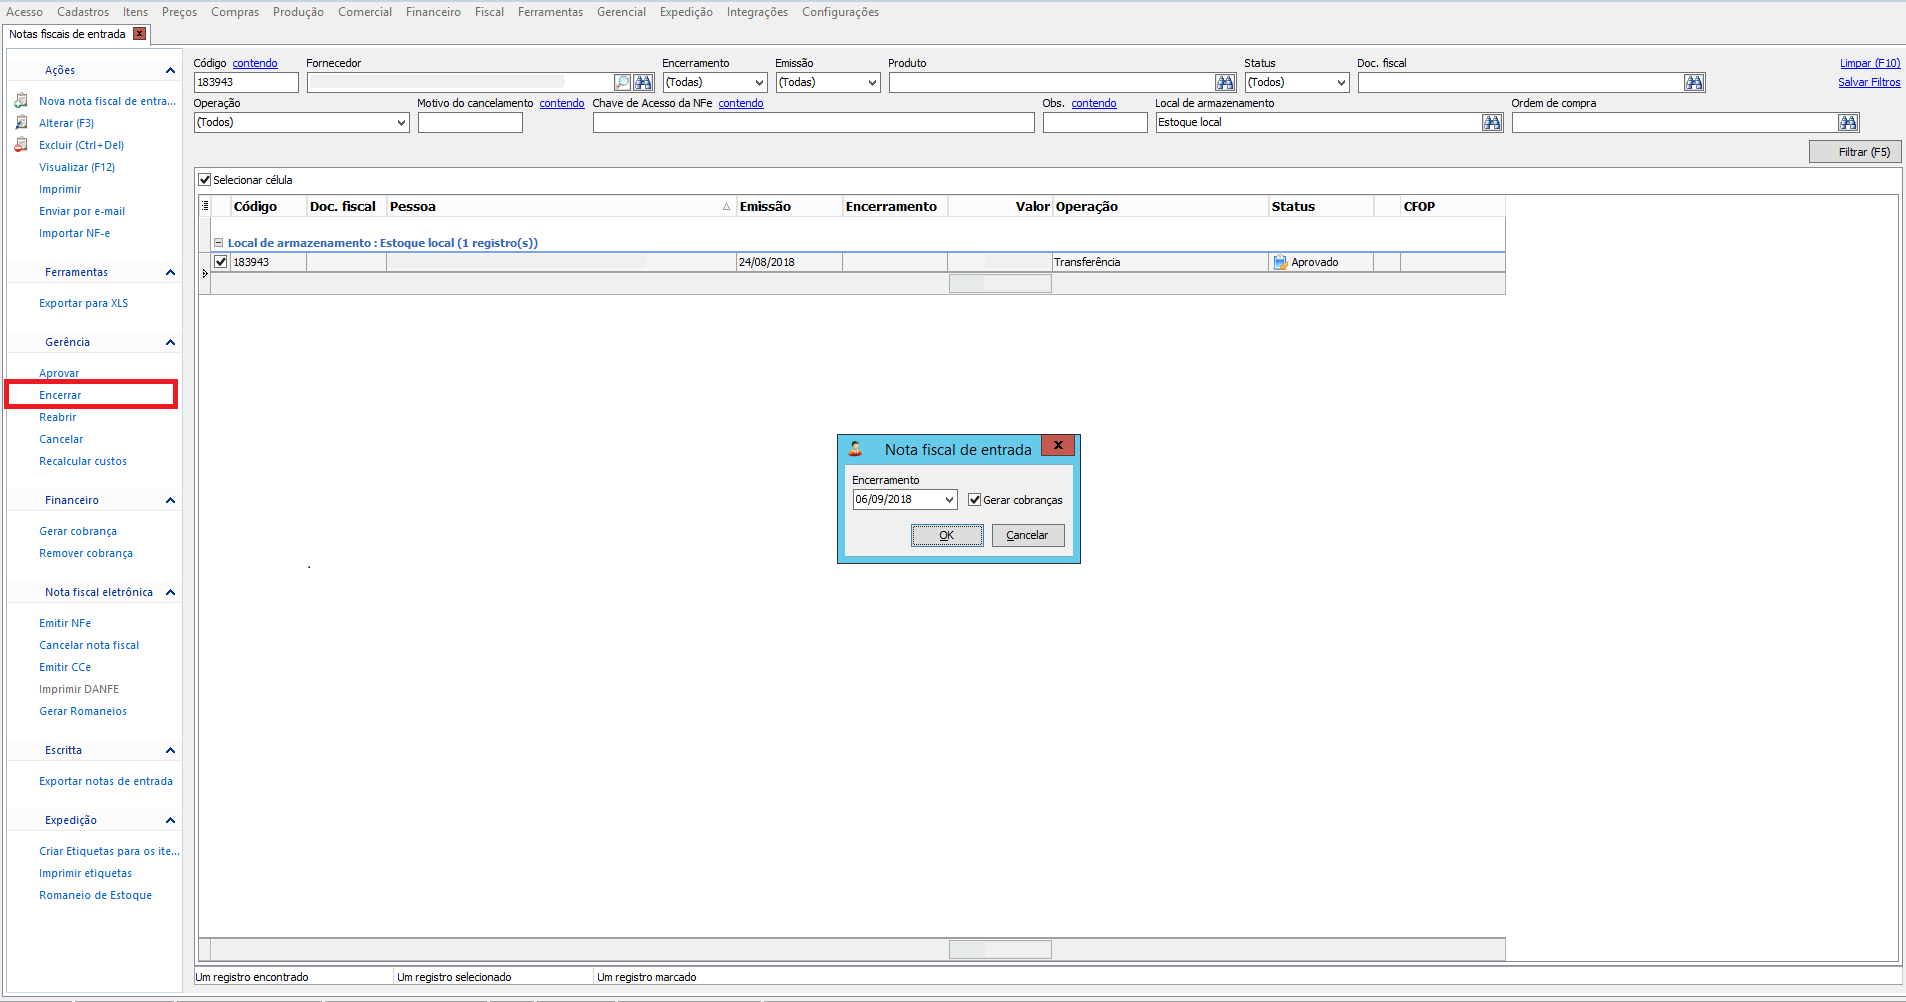Click the Salvar Filtros link
Viewport: 1906px width, 1002px height.
click(x=1869, y=82)
